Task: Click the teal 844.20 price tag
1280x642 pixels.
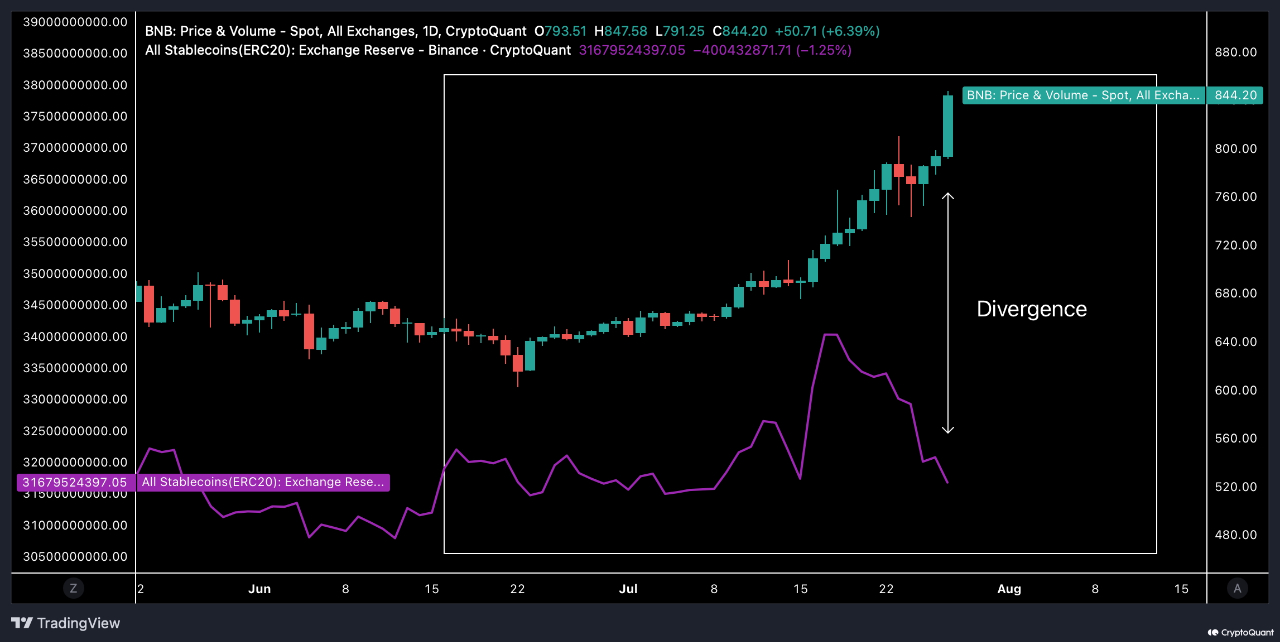Action: [x=1236, y=95]
